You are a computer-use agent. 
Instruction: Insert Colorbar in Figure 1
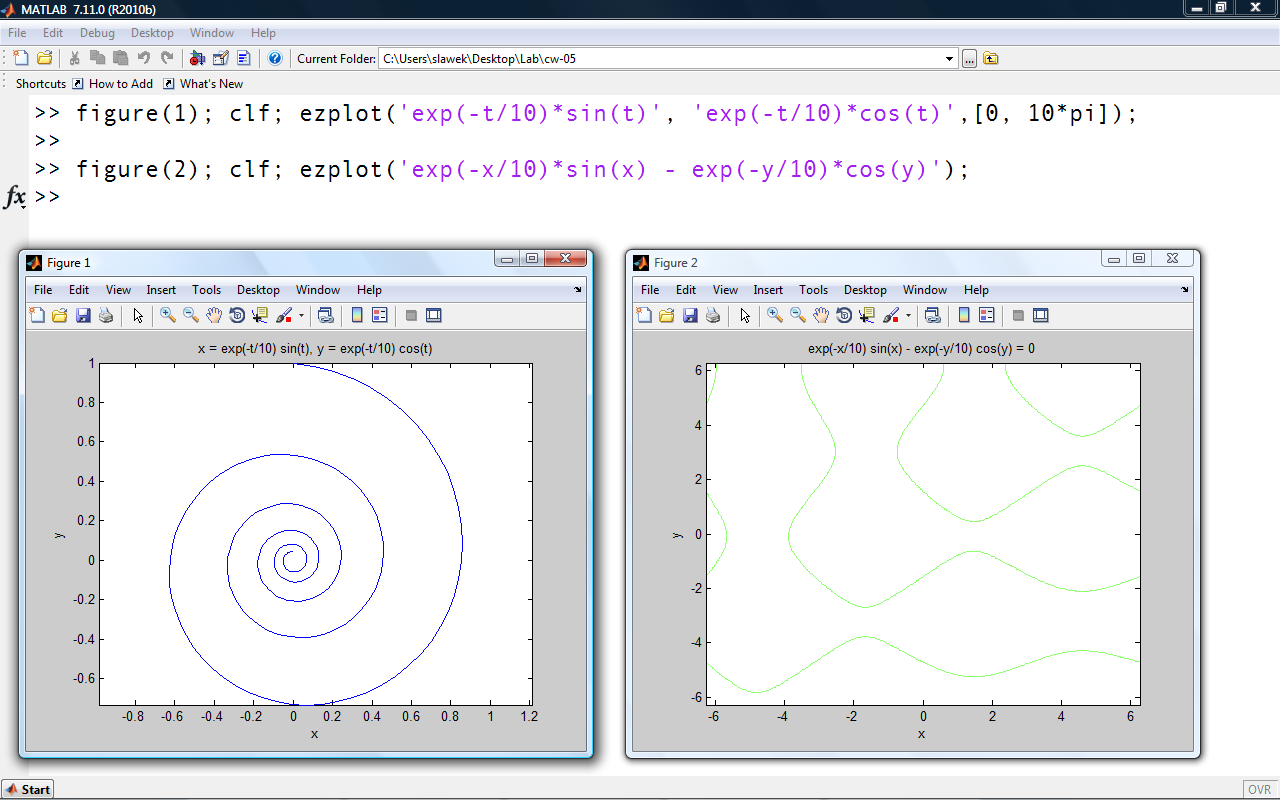point(357,316)
